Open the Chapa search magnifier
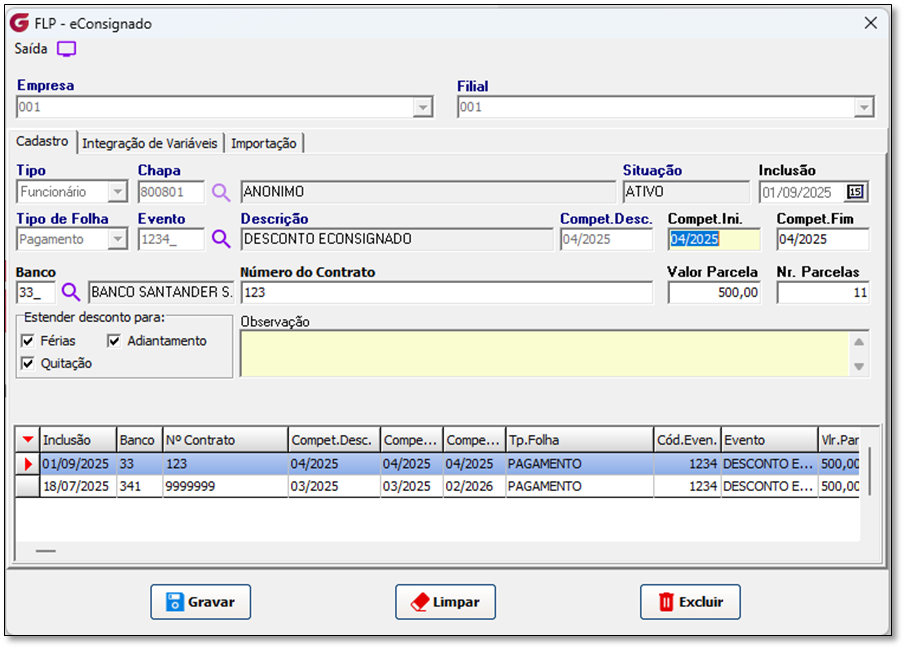 click(x=220, y=192)
